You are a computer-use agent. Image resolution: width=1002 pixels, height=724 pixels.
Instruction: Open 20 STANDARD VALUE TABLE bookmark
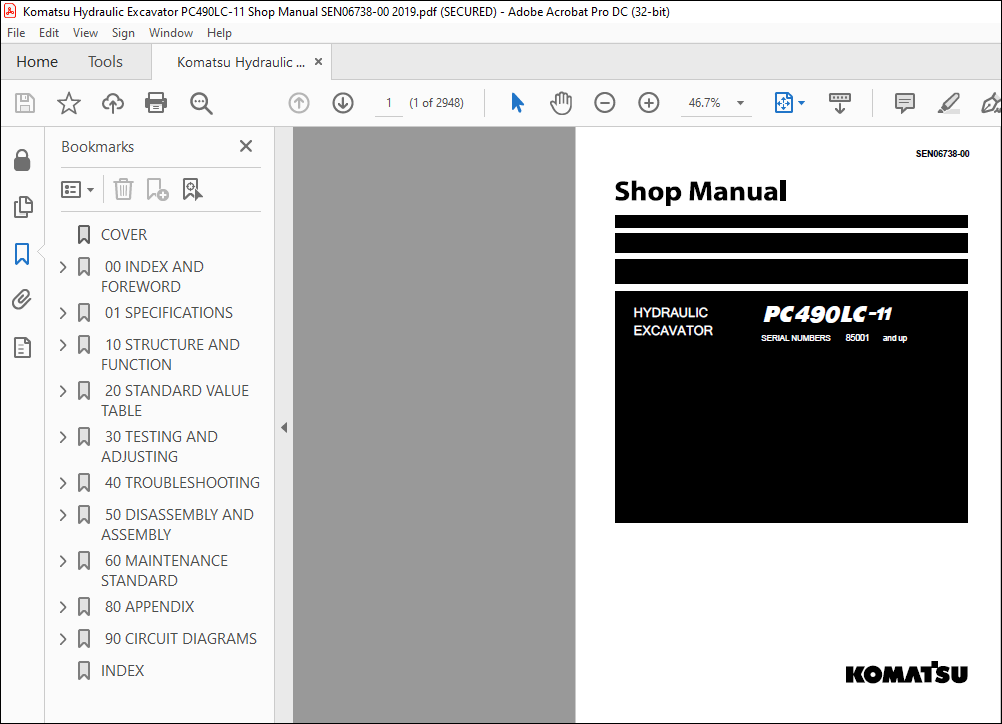175,401
